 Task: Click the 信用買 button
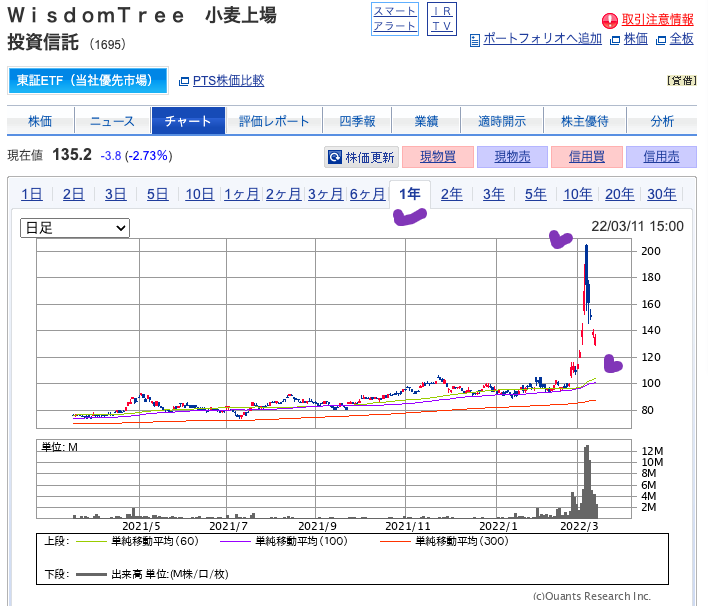587,157
